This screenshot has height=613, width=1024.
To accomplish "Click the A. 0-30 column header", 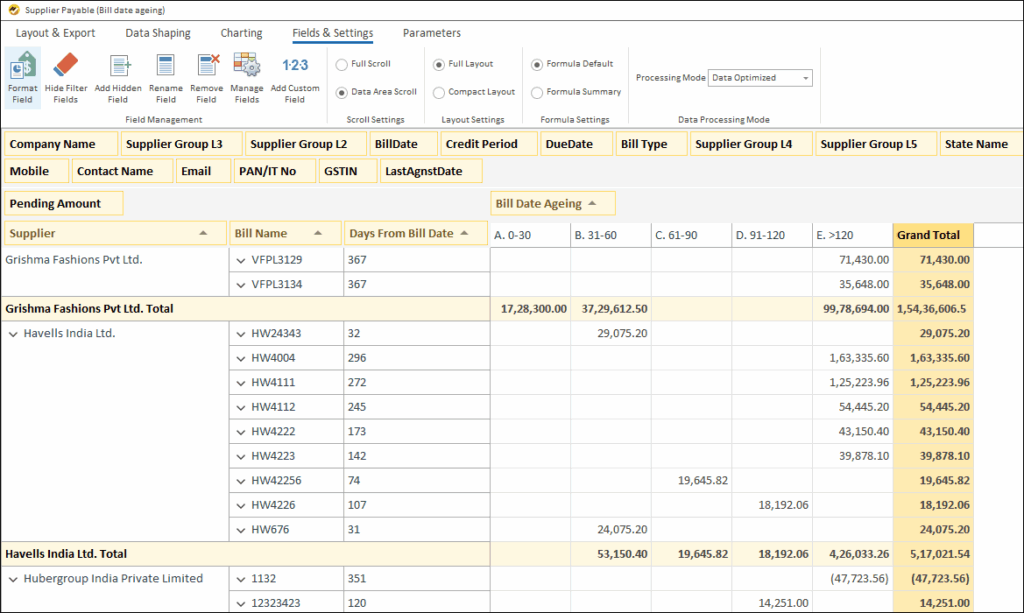I will [x=530, y=235].
